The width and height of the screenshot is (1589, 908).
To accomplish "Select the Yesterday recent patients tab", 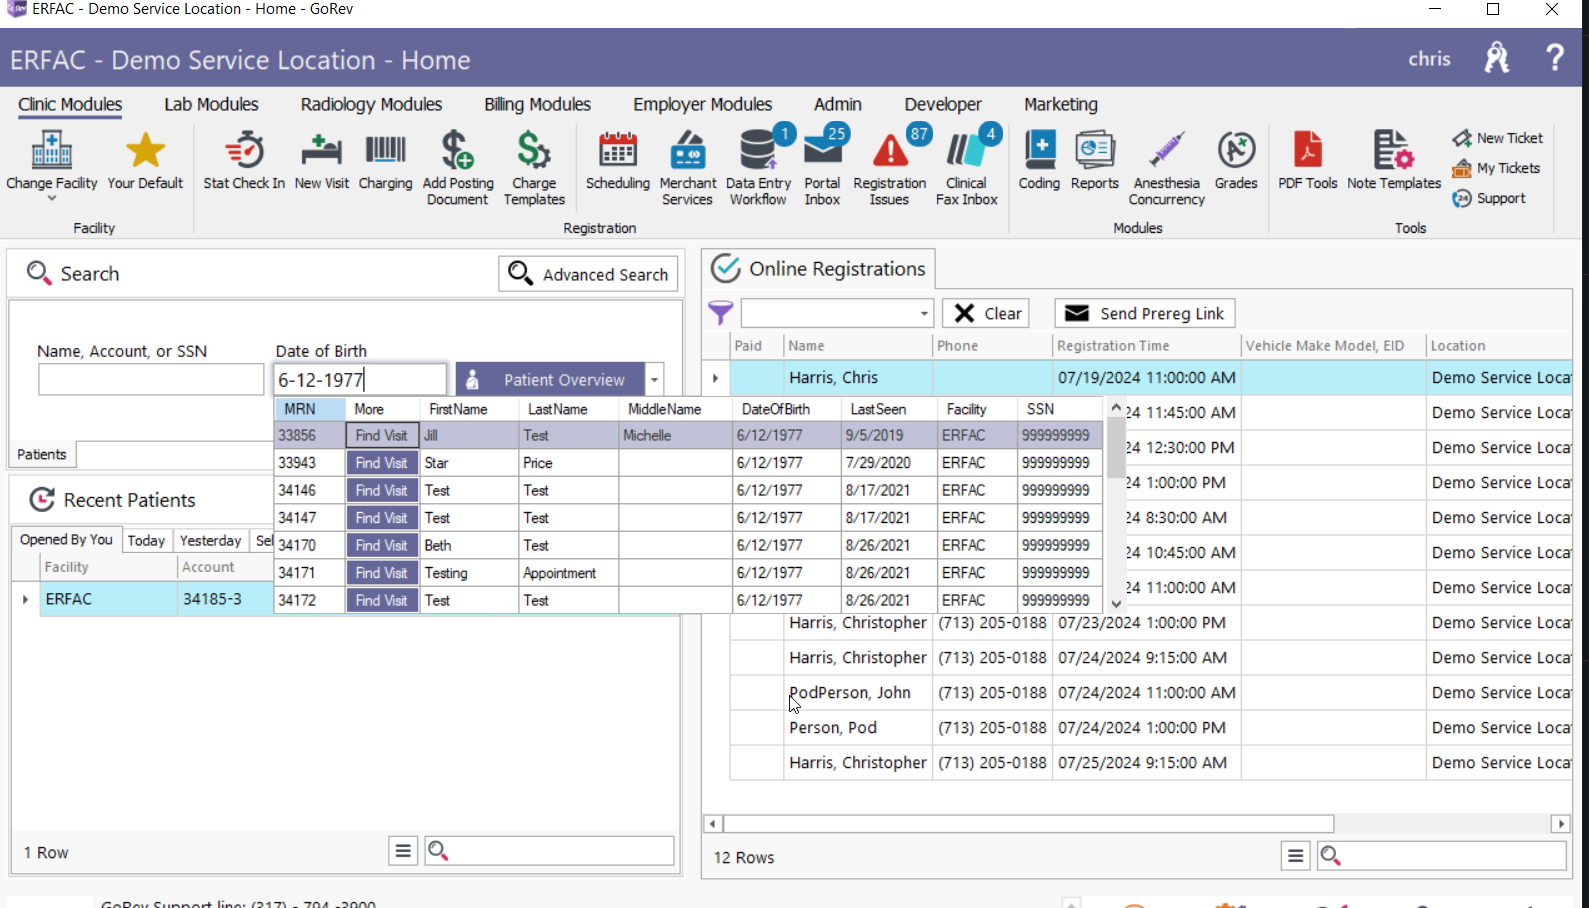I will tap(210, 540).
